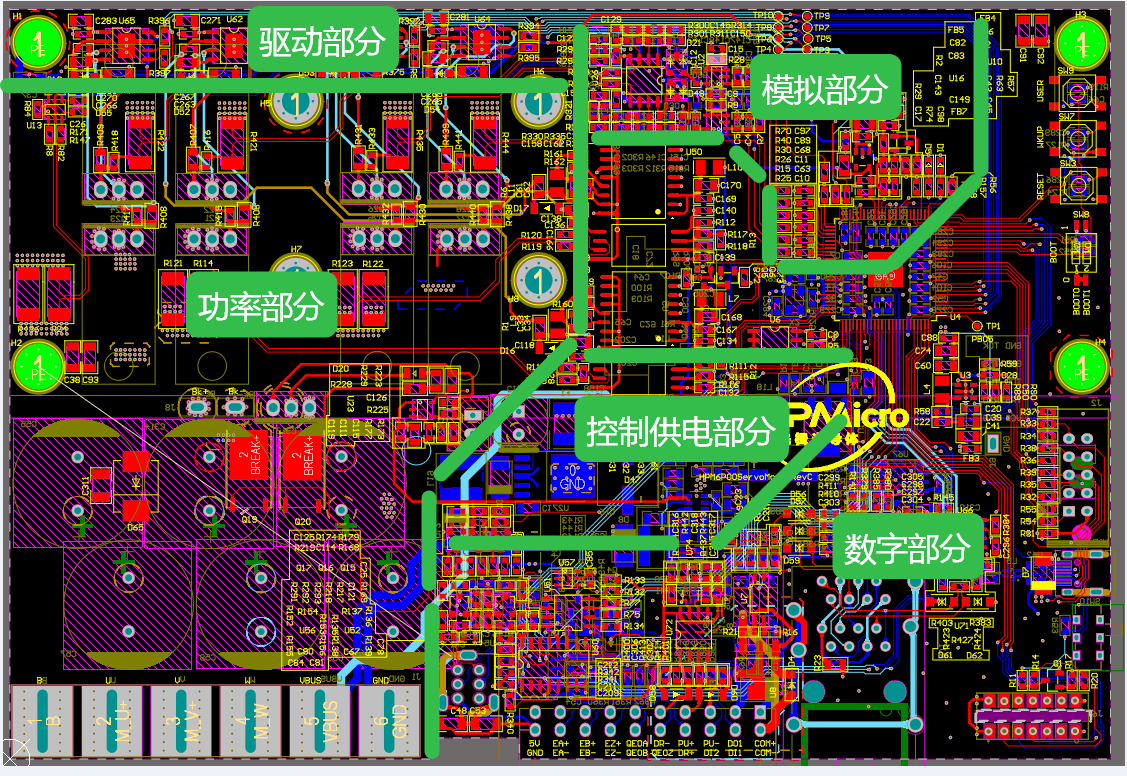Click the H4 PE mounting hole

1082,366
